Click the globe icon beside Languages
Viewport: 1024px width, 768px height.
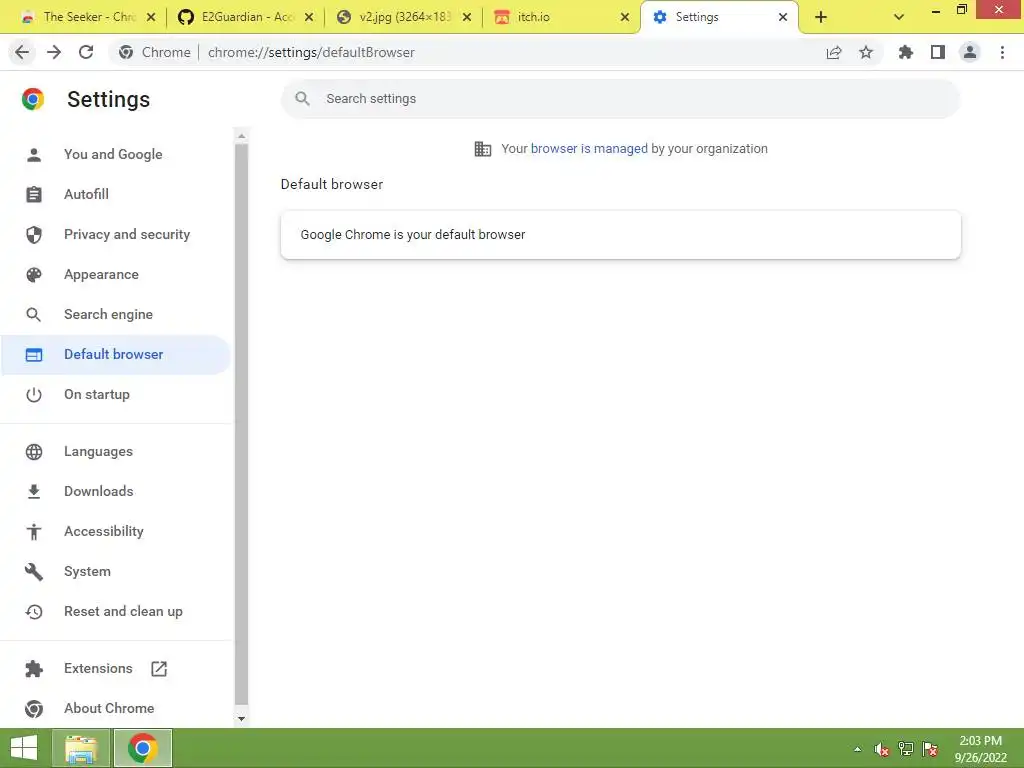click(34, 452)
